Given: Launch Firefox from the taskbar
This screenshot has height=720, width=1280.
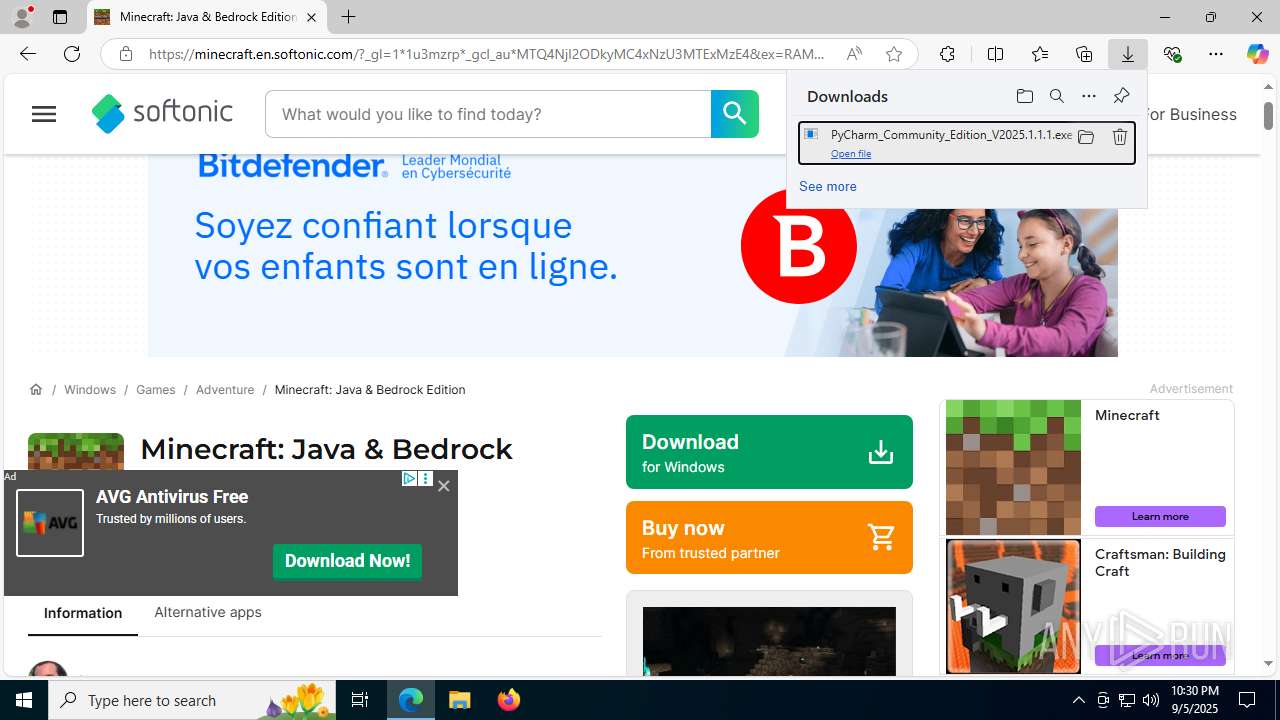Looking at the screenshot, I should click(509, 700).
